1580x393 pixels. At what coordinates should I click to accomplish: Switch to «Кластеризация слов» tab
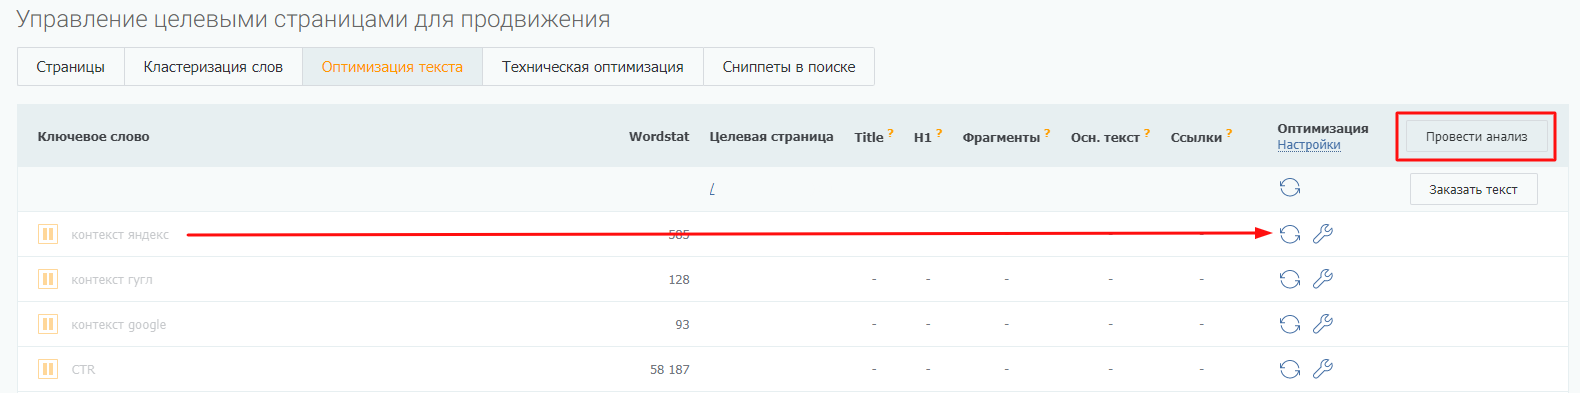pos(213,67)
